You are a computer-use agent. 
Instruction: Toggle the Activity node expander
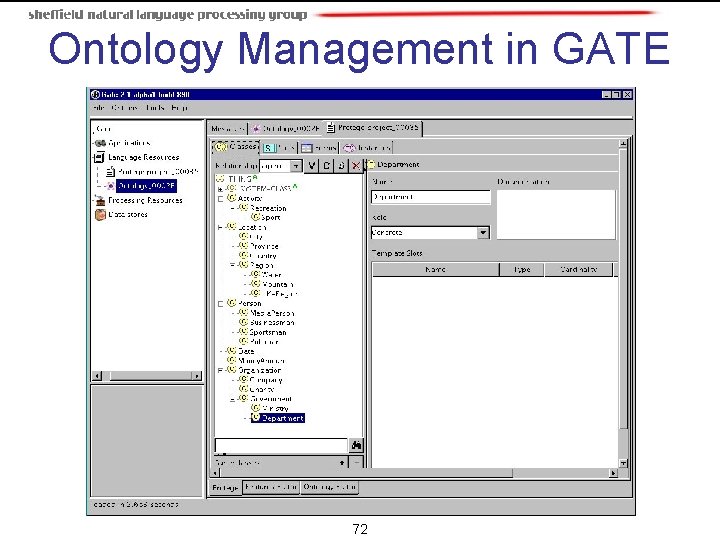coord(220,199)
